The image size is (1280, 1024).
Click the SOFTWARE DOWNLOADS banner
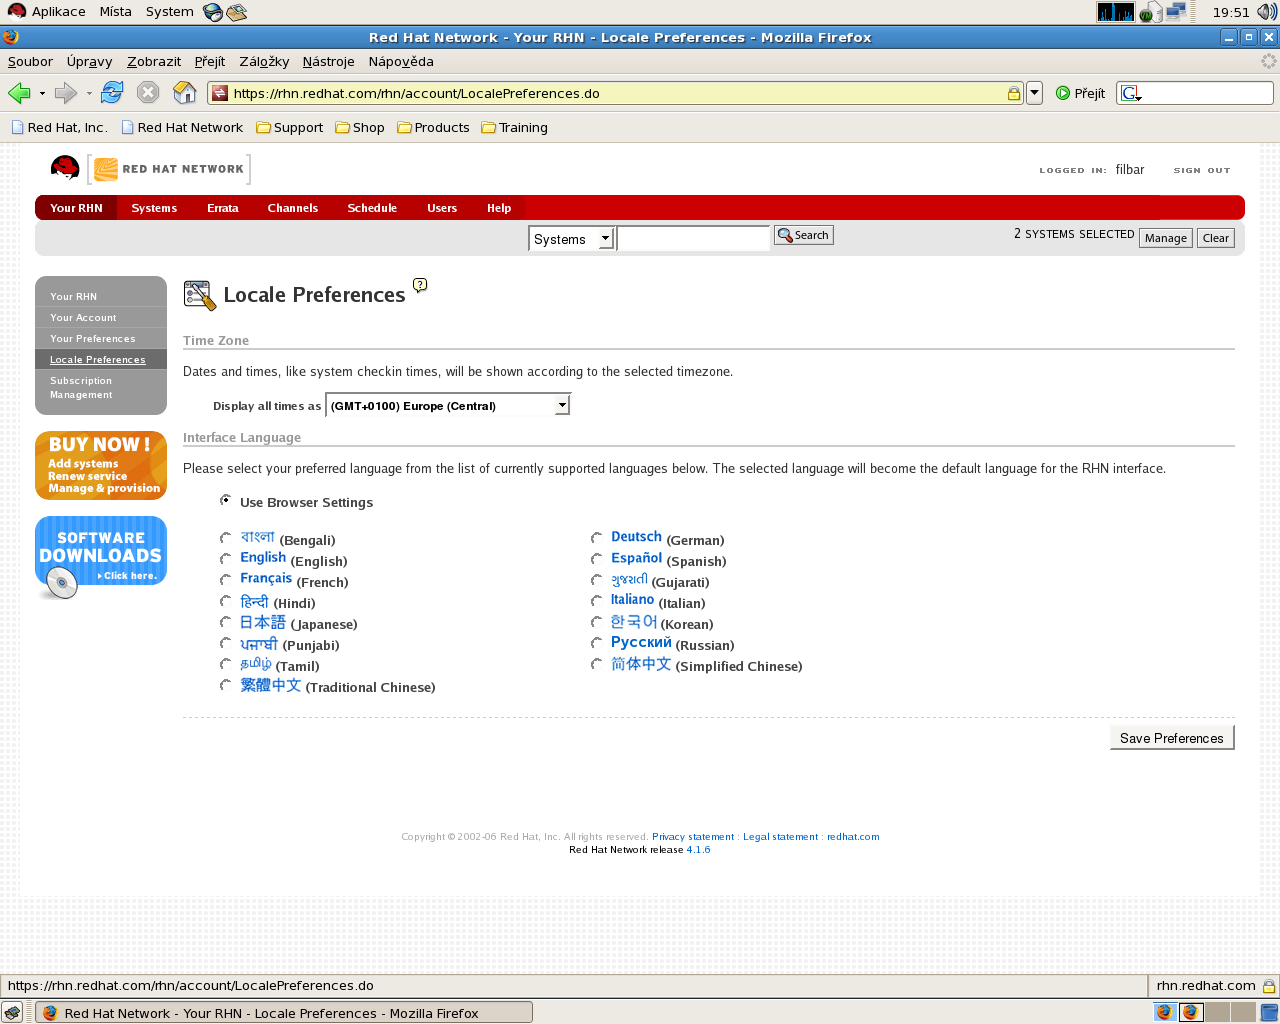[x=100, y=556]
